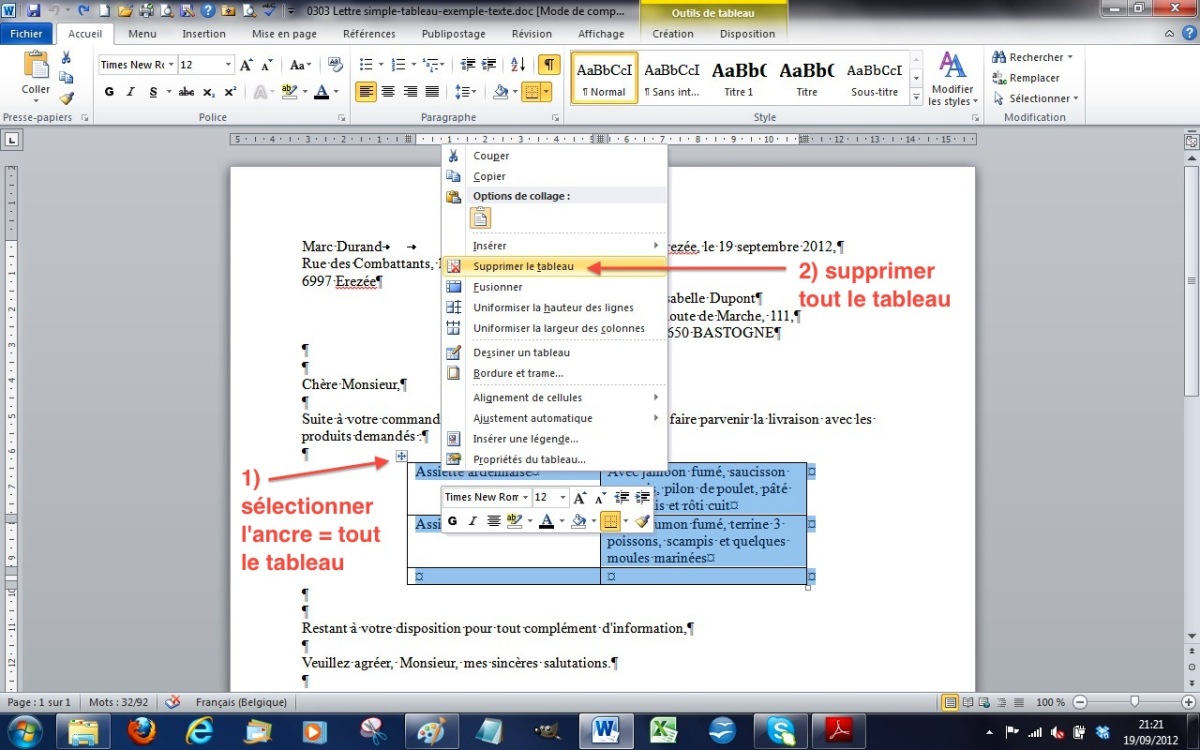The image size is (1200, 750).
Task: Open the font name dropdown in the ribbon
Action: point(171,65)
